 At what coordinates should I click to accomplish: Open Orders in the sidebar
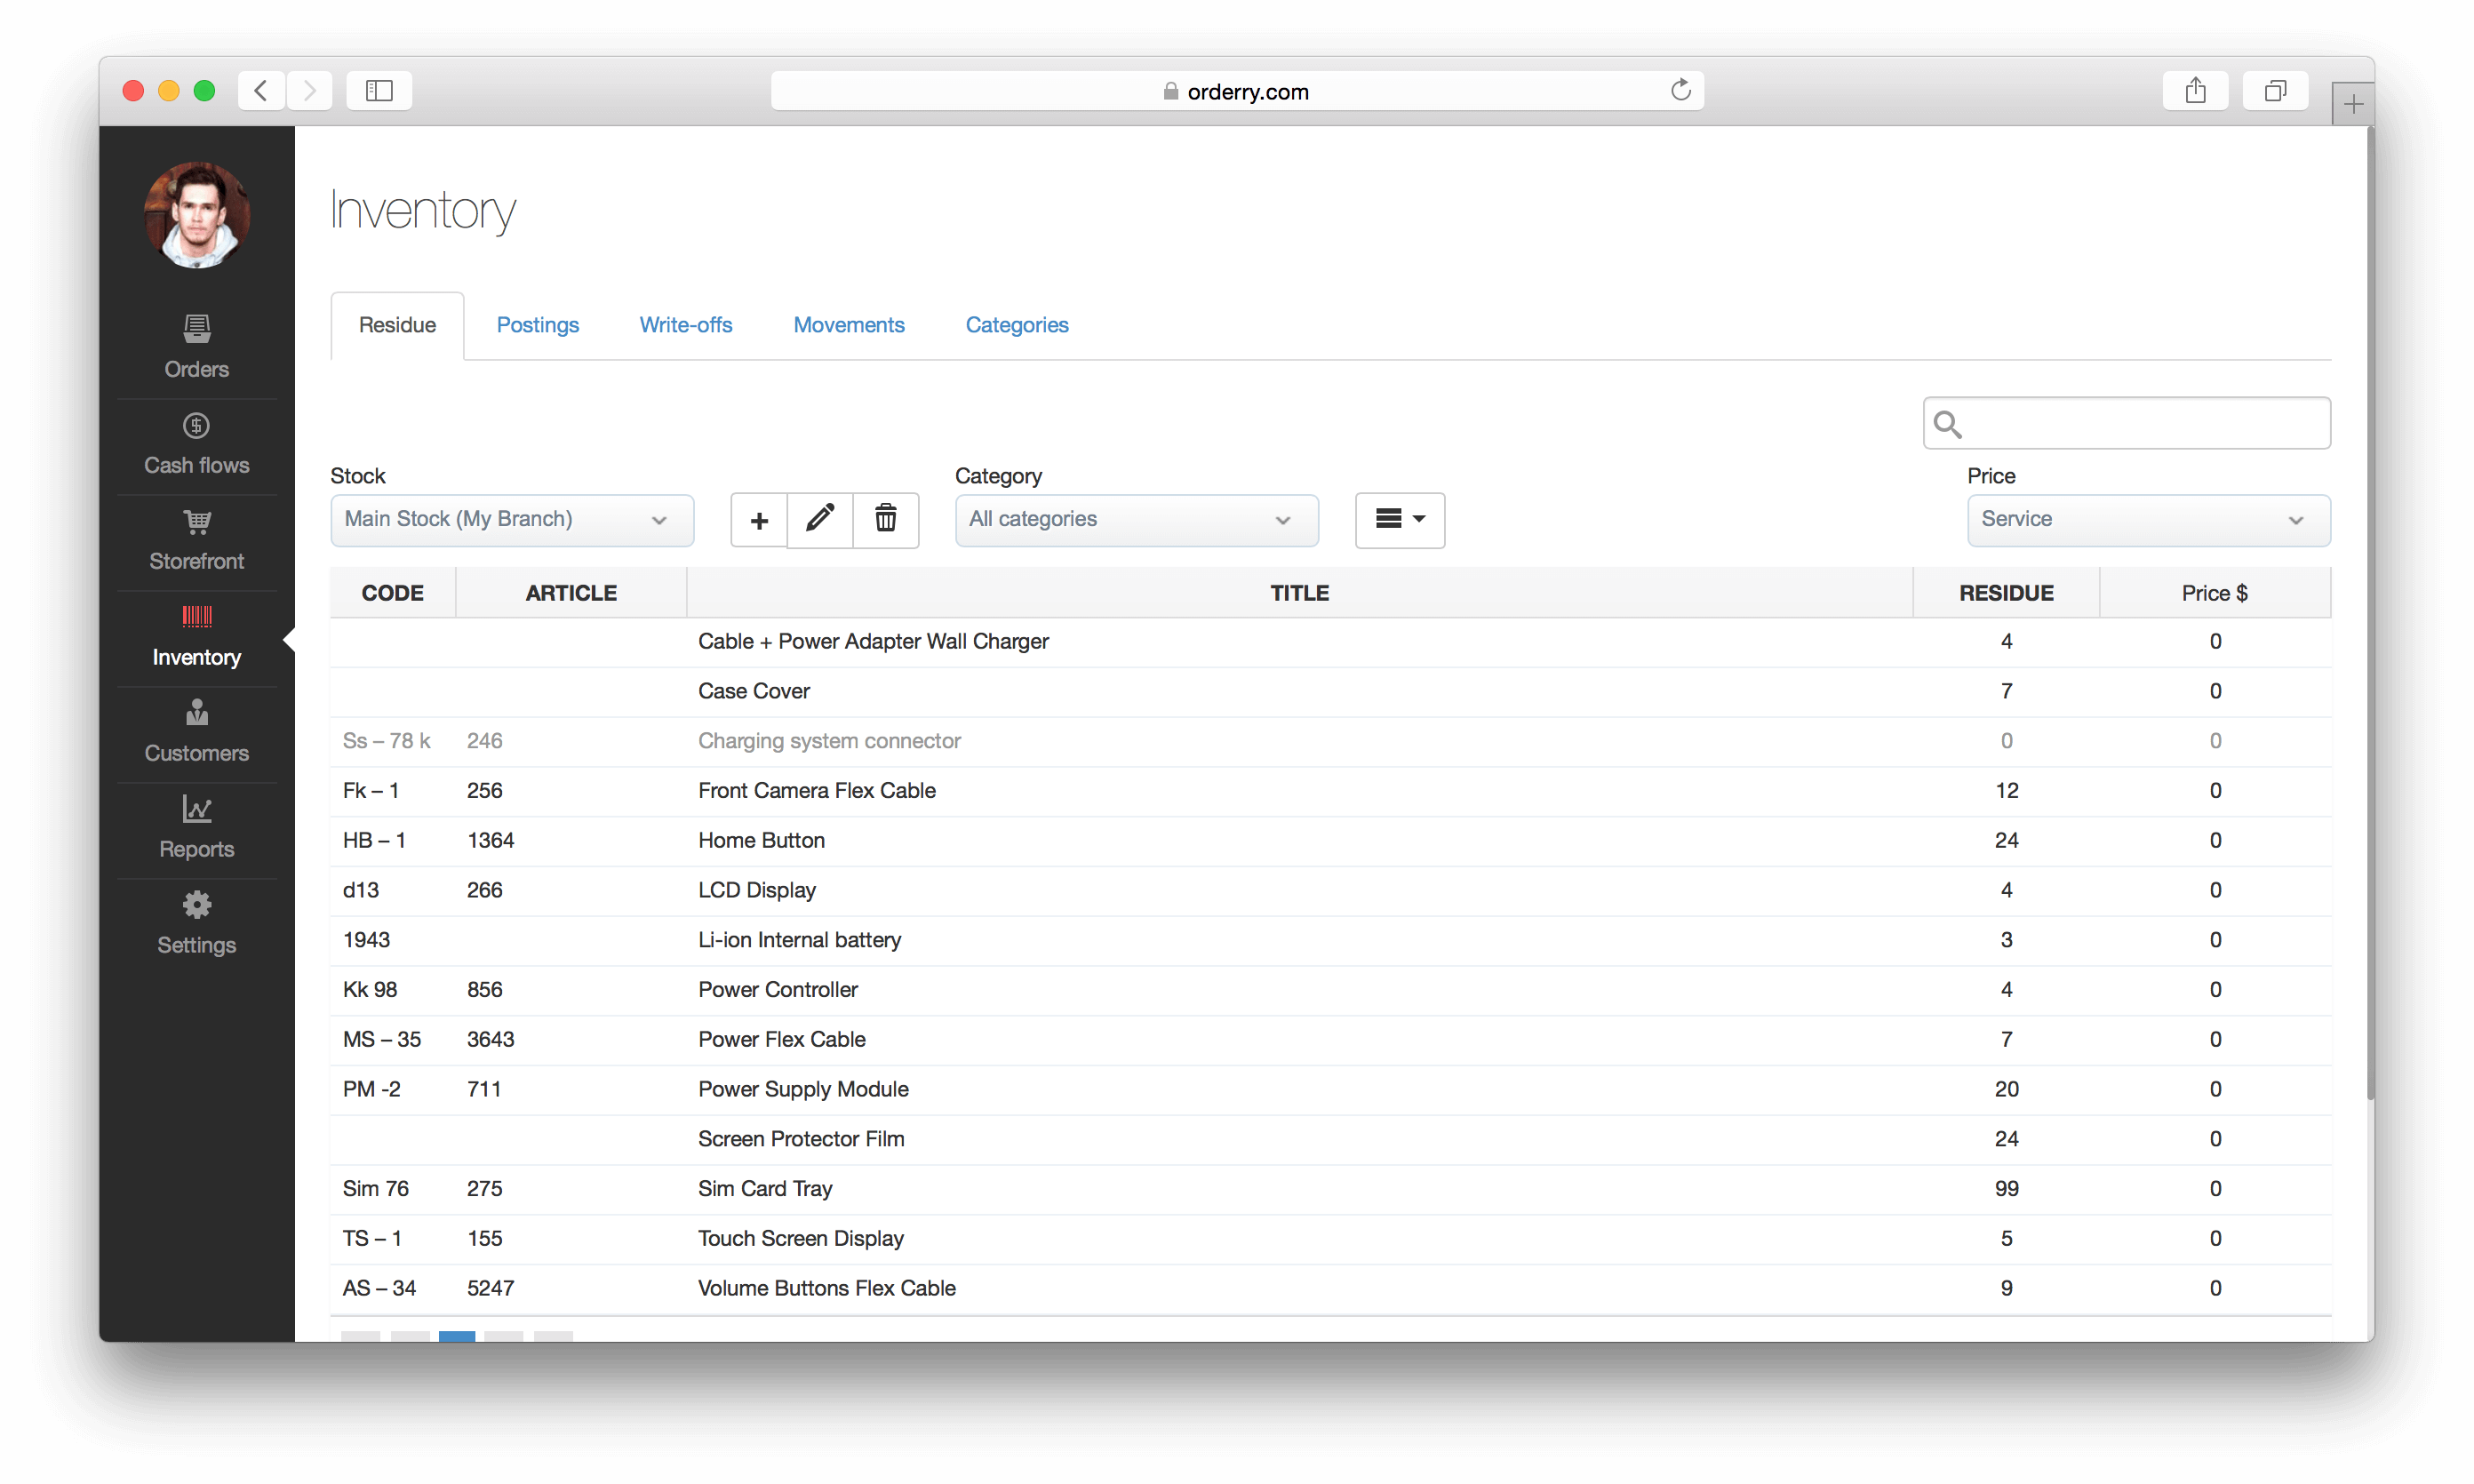[x=196, y=346]
